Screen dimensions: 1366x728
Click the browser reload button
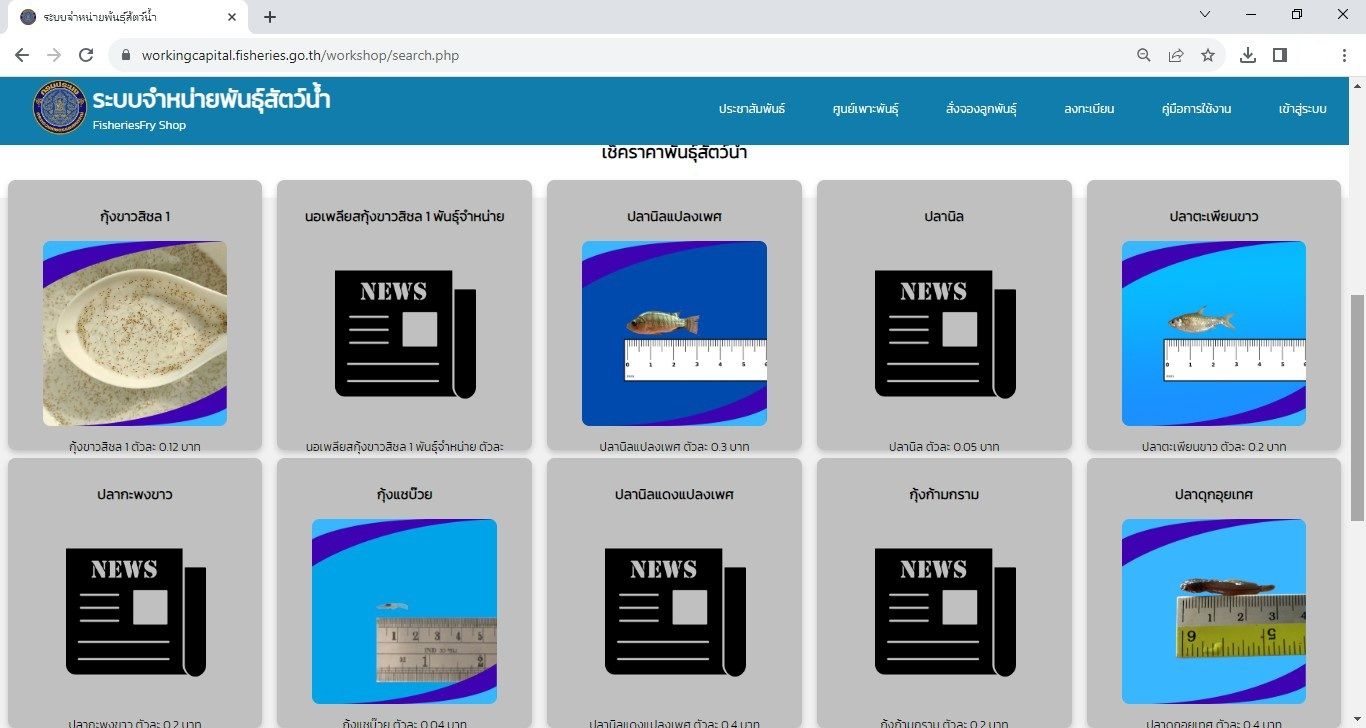click(86, 55)
